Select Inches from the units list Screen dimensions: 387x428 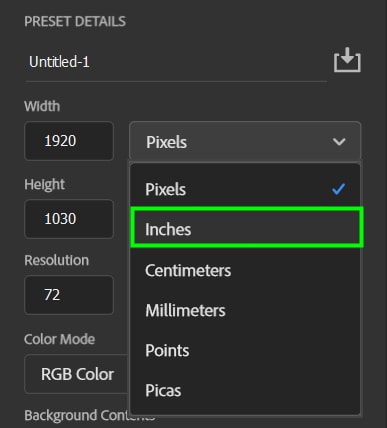(x=246, y=229)
